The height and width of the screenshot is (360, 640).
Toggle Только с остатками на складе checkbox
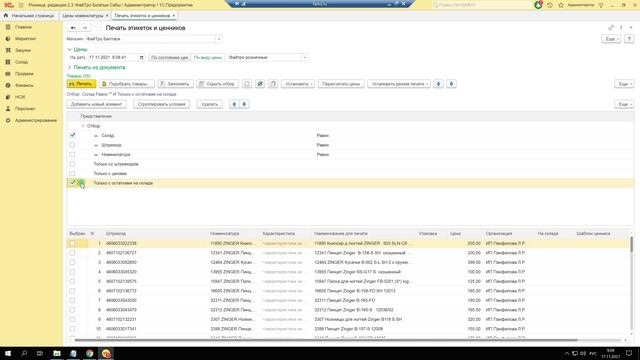click(72, 183)
